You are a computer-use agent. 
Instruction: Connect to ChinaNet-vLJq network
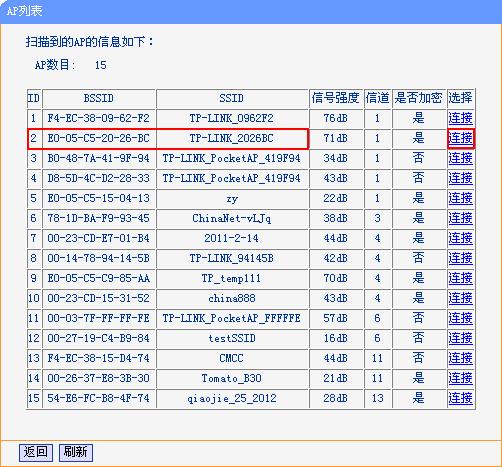pyautogui.click(x=460, y=218)
